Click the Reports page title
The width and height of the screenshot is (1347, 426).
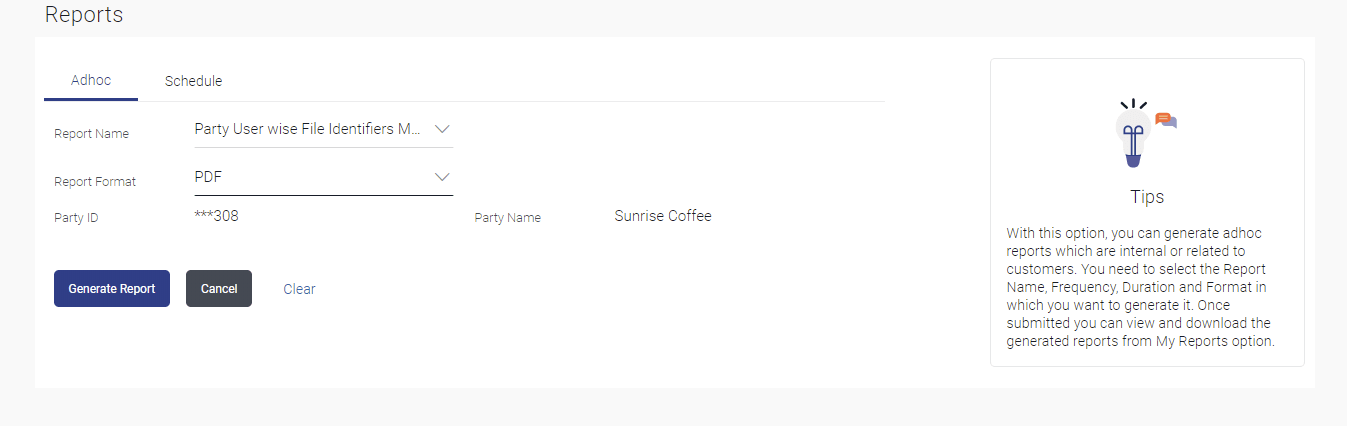tap(84, 15)
